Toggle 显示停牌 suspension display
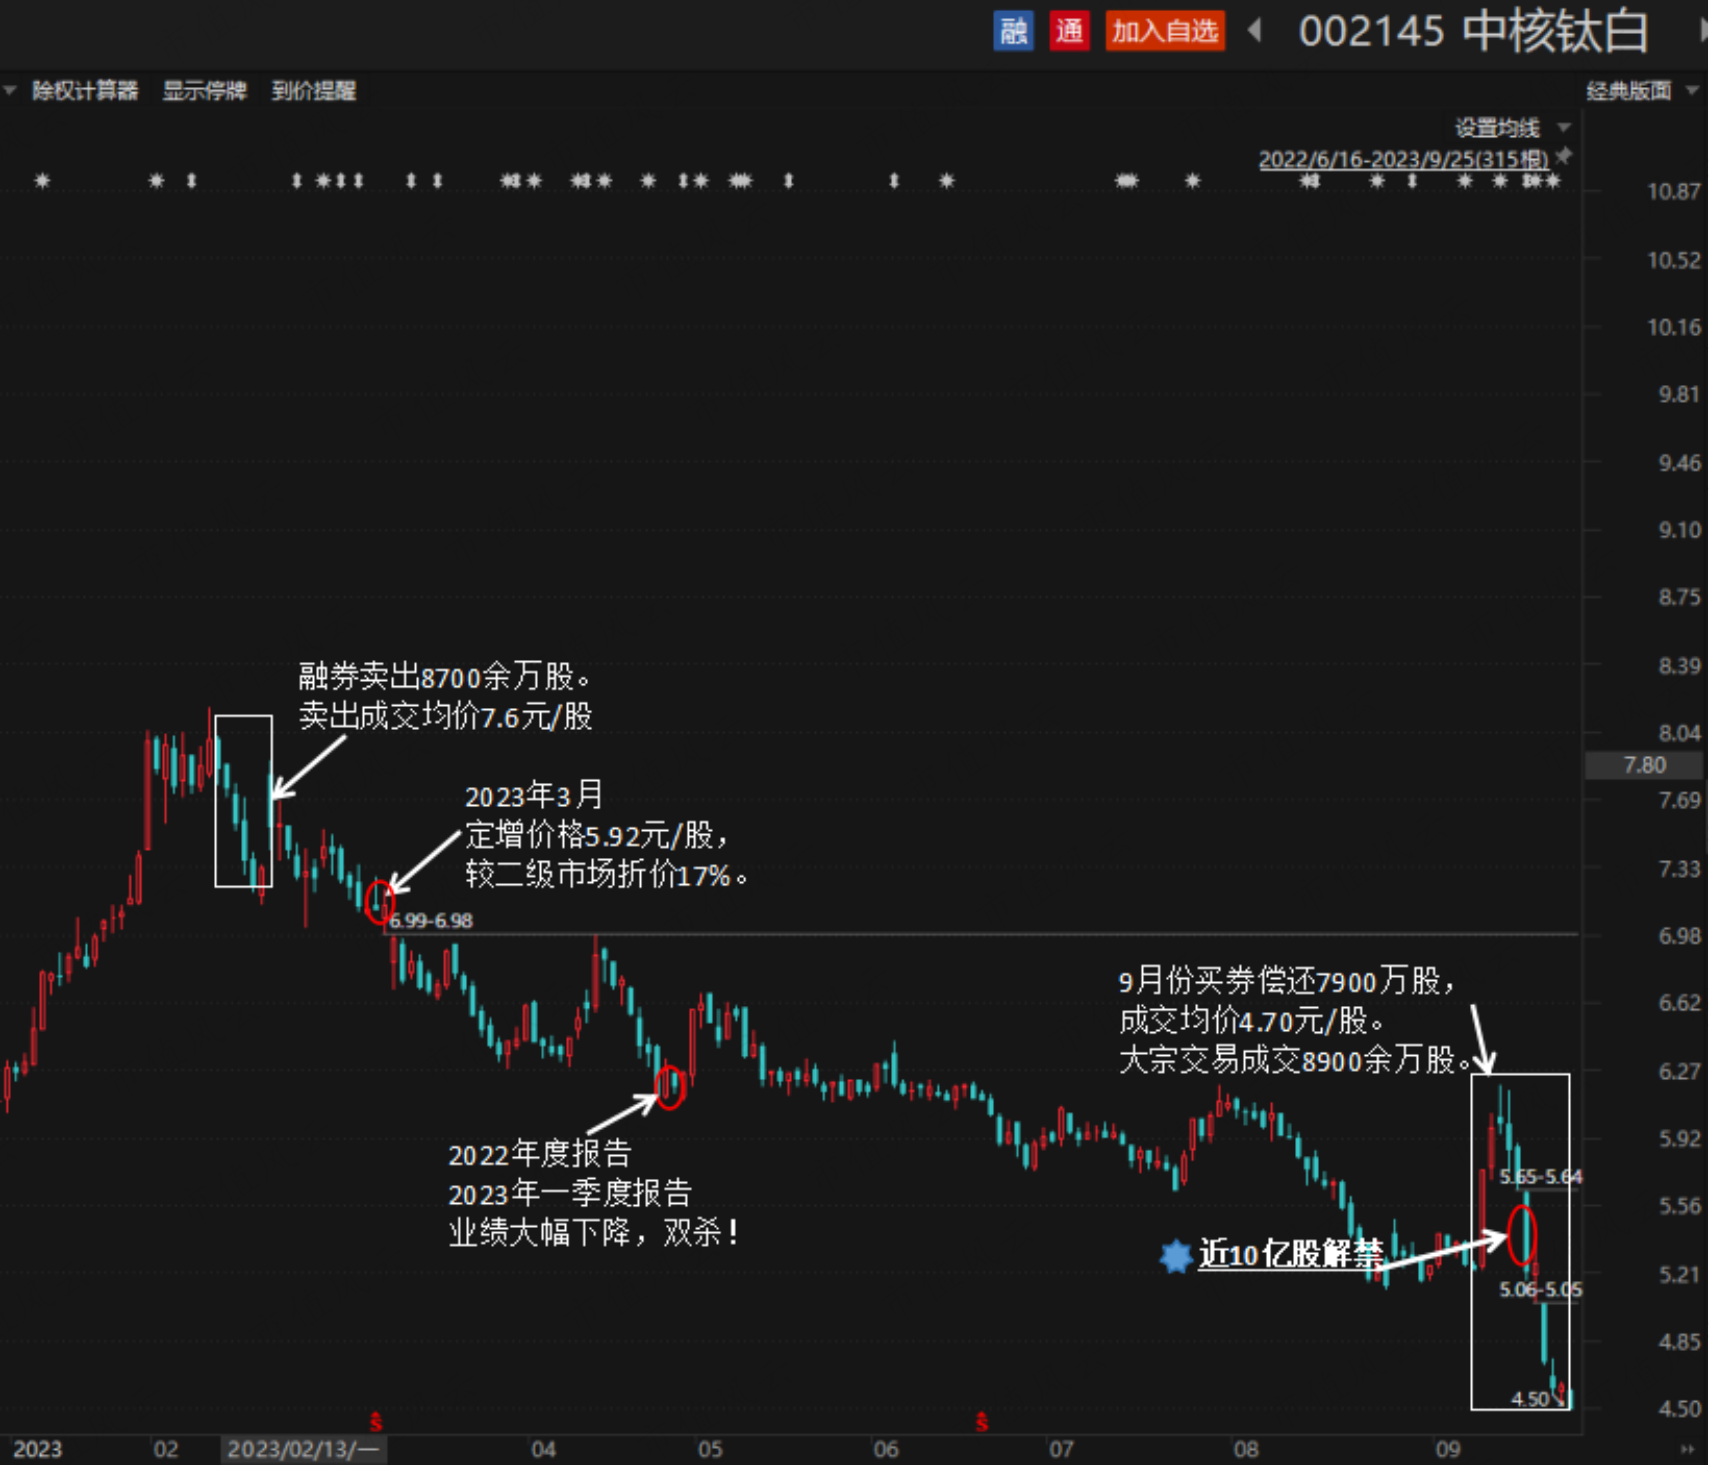Image resolution: width=1709 pixels, height=1465 pixels. 204,91
